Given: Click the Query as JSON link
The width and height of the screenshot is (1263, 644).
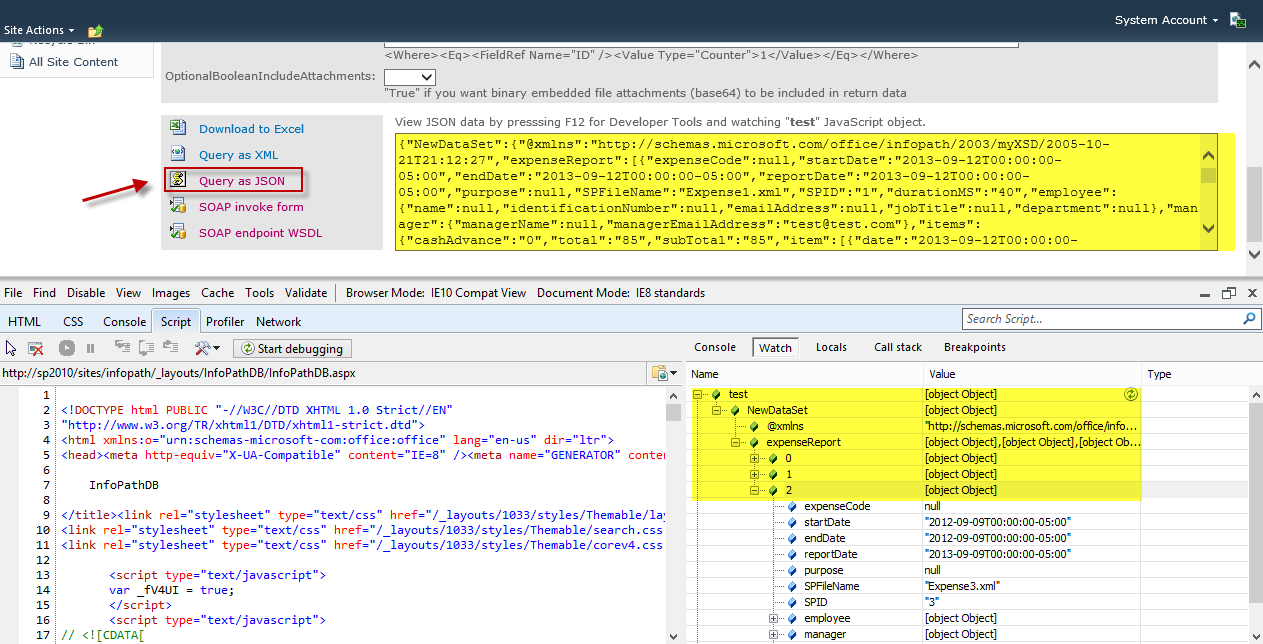Looking at the screenshot, I should point(241,181).
